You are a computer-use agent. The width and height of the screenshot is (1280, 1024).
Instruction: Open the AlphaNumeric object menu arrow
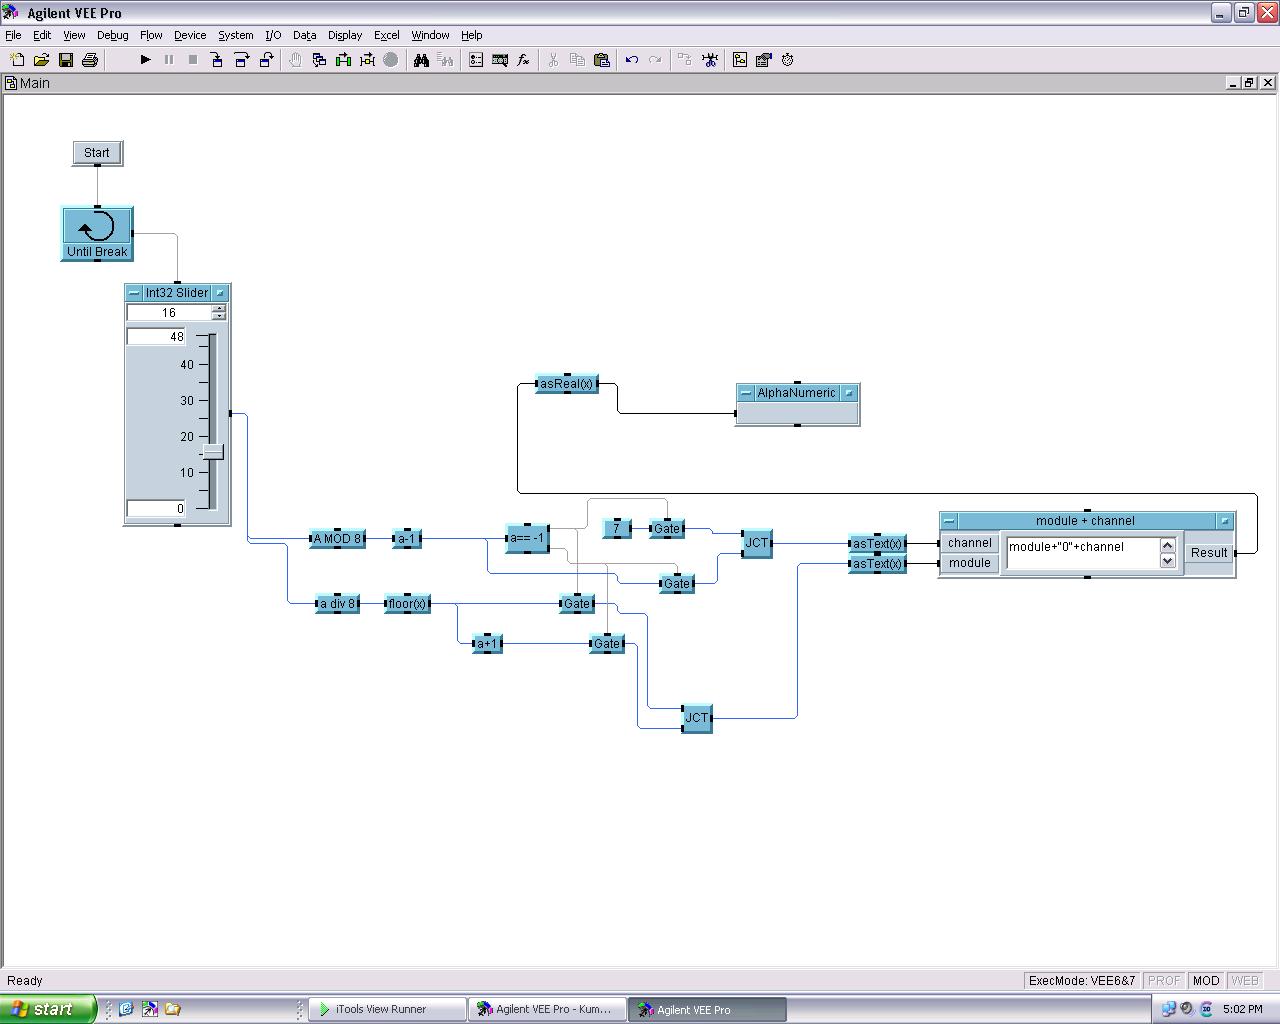849,393
